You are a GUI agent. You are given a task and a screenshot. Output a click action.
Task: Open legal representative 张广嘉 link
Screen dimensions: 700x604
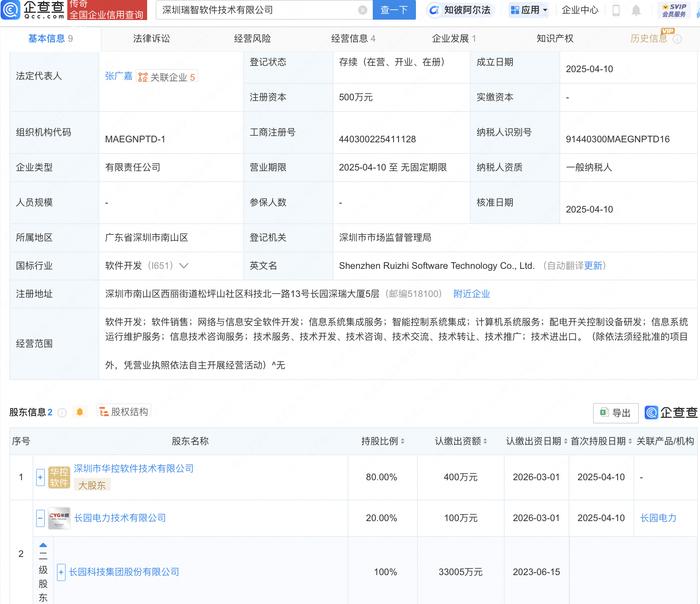[x=118, y=76]
